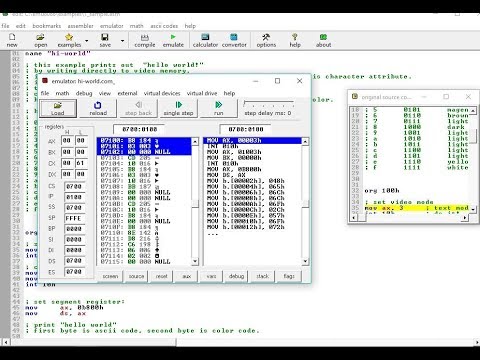Click source window horizontal scroll right arrow
This screenshot has height=360, width=480.
[x=465, y=218]
